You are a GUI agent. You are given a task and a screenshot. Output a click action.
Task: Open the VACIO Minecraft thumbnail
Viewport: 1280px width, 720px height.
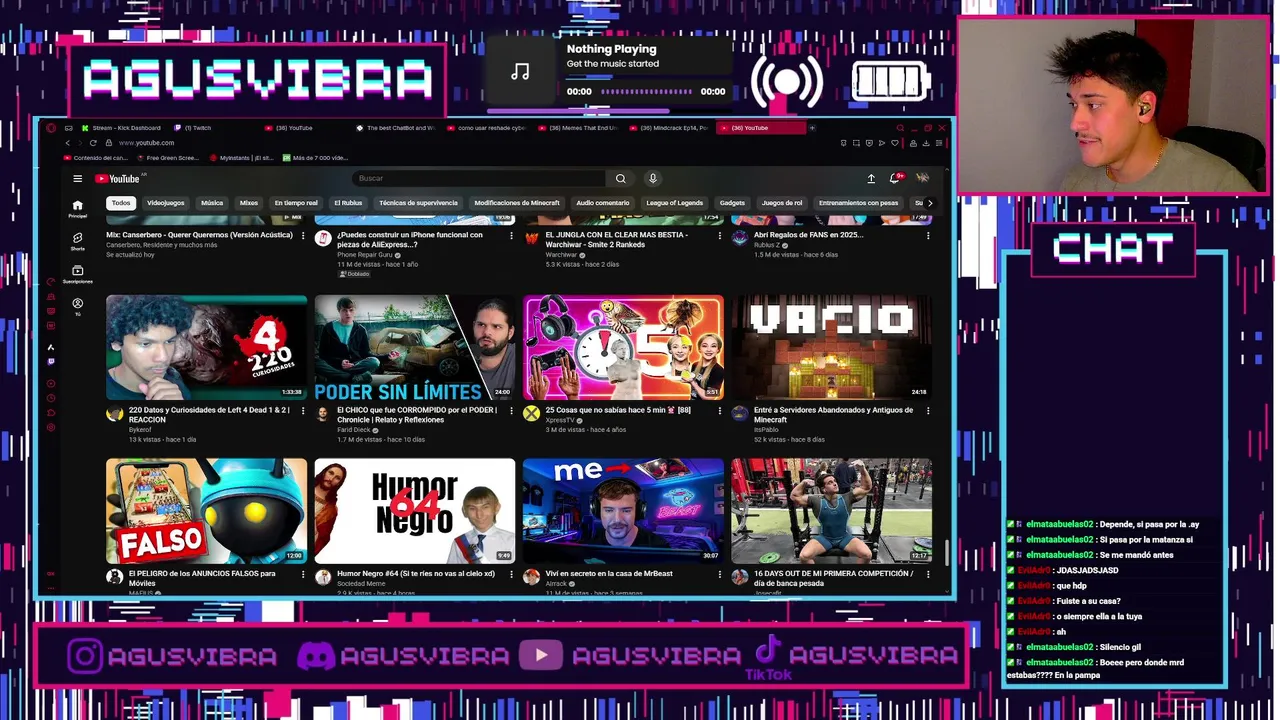831,347
